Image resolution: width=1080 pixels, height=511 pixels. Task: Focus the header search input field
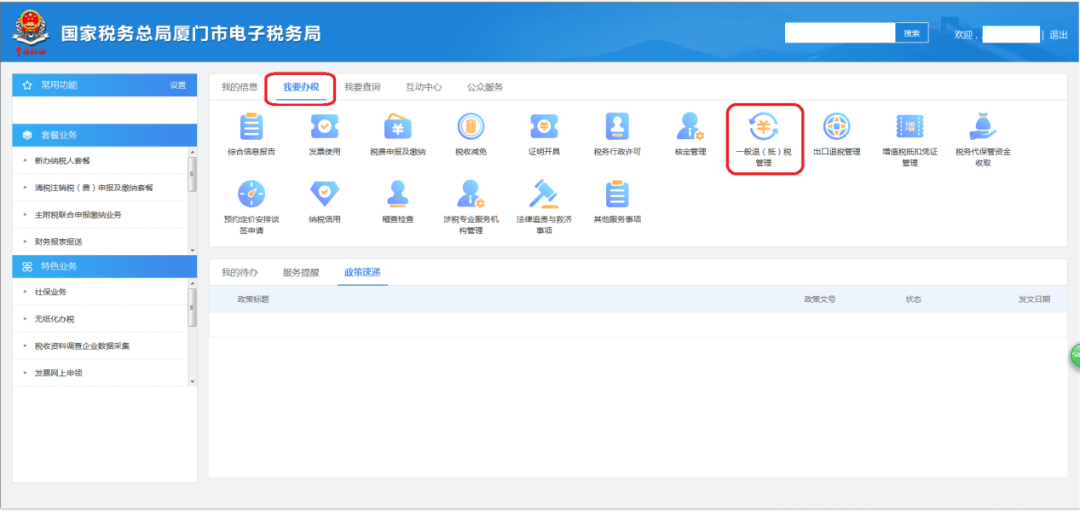(x=840, y=33)
